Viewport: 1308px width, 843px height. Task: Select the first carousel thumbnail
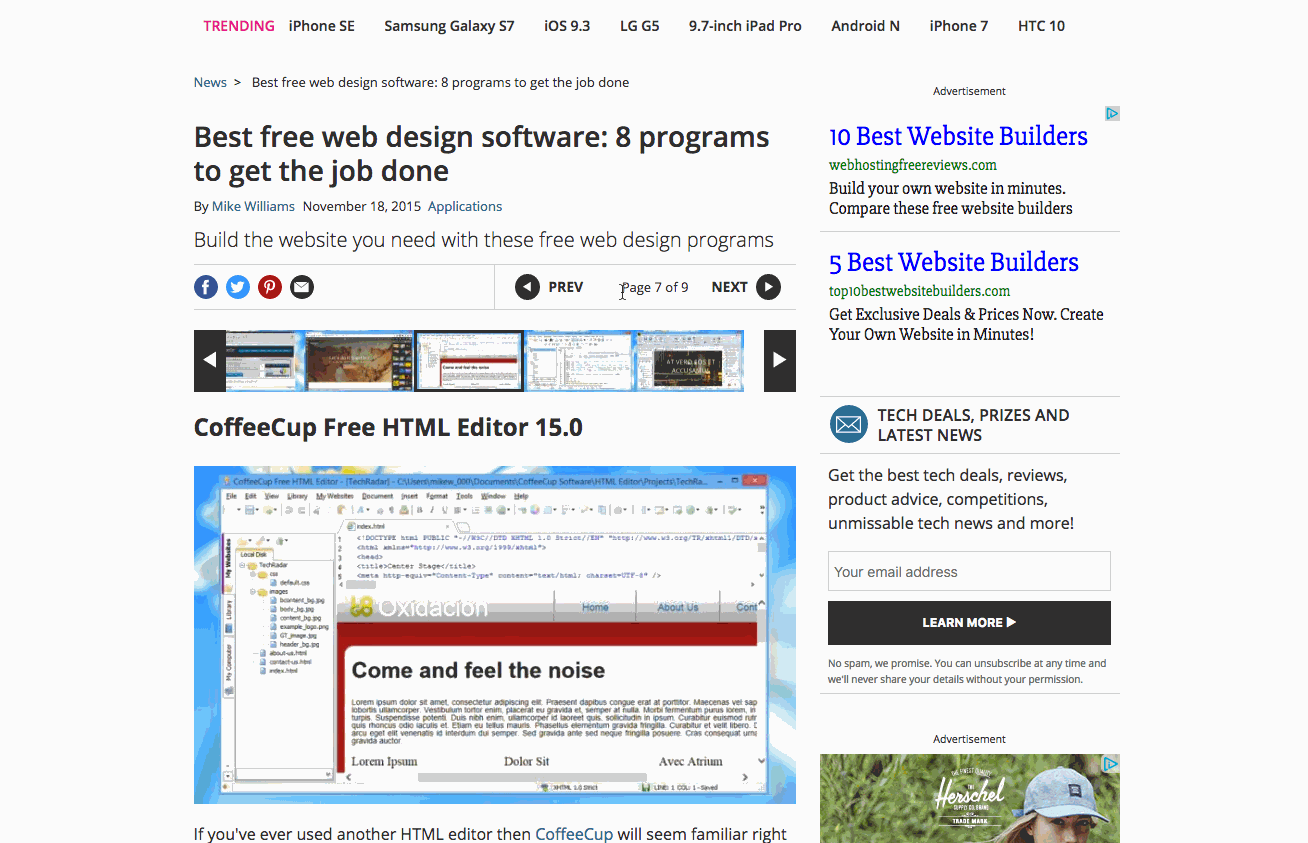point(260,360)
